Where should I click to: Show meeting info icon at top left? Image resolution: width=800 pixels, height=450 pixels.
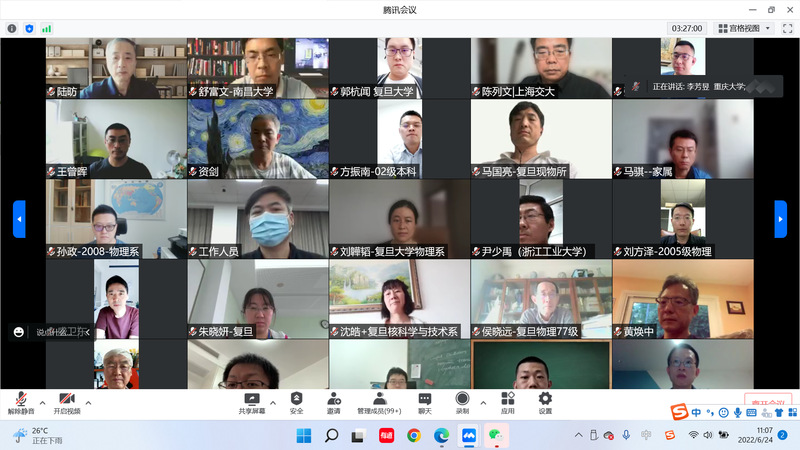click(12, 29)
